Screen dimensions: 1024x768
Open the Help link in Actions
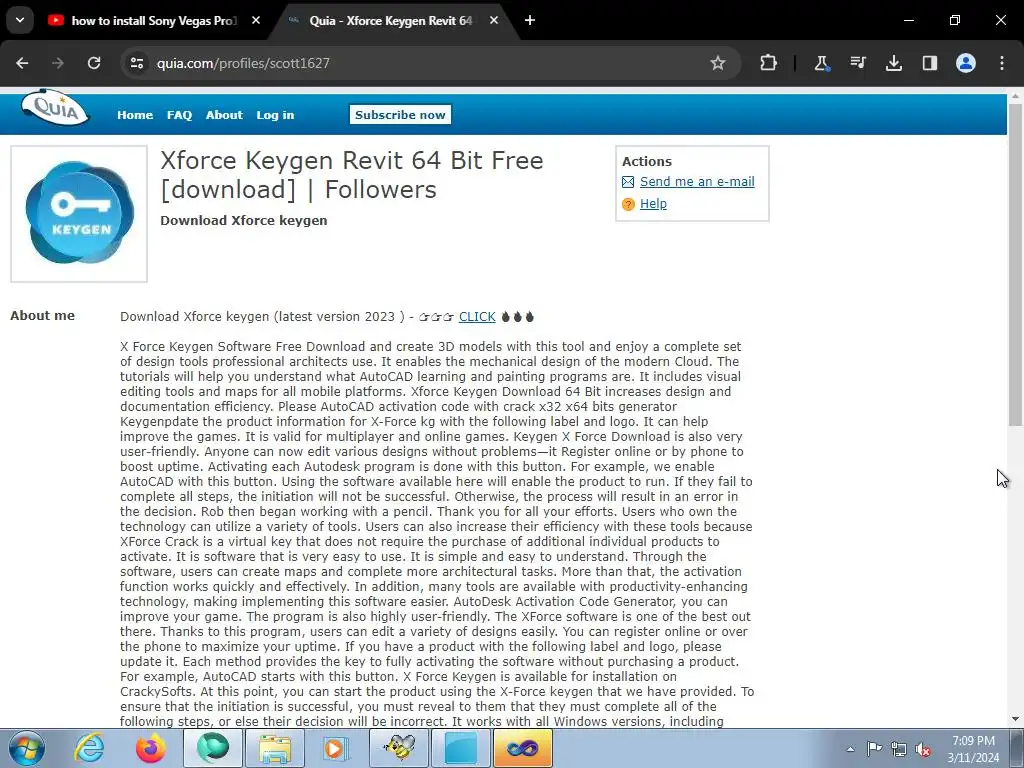pyautogui.click(x=653, y=204)
